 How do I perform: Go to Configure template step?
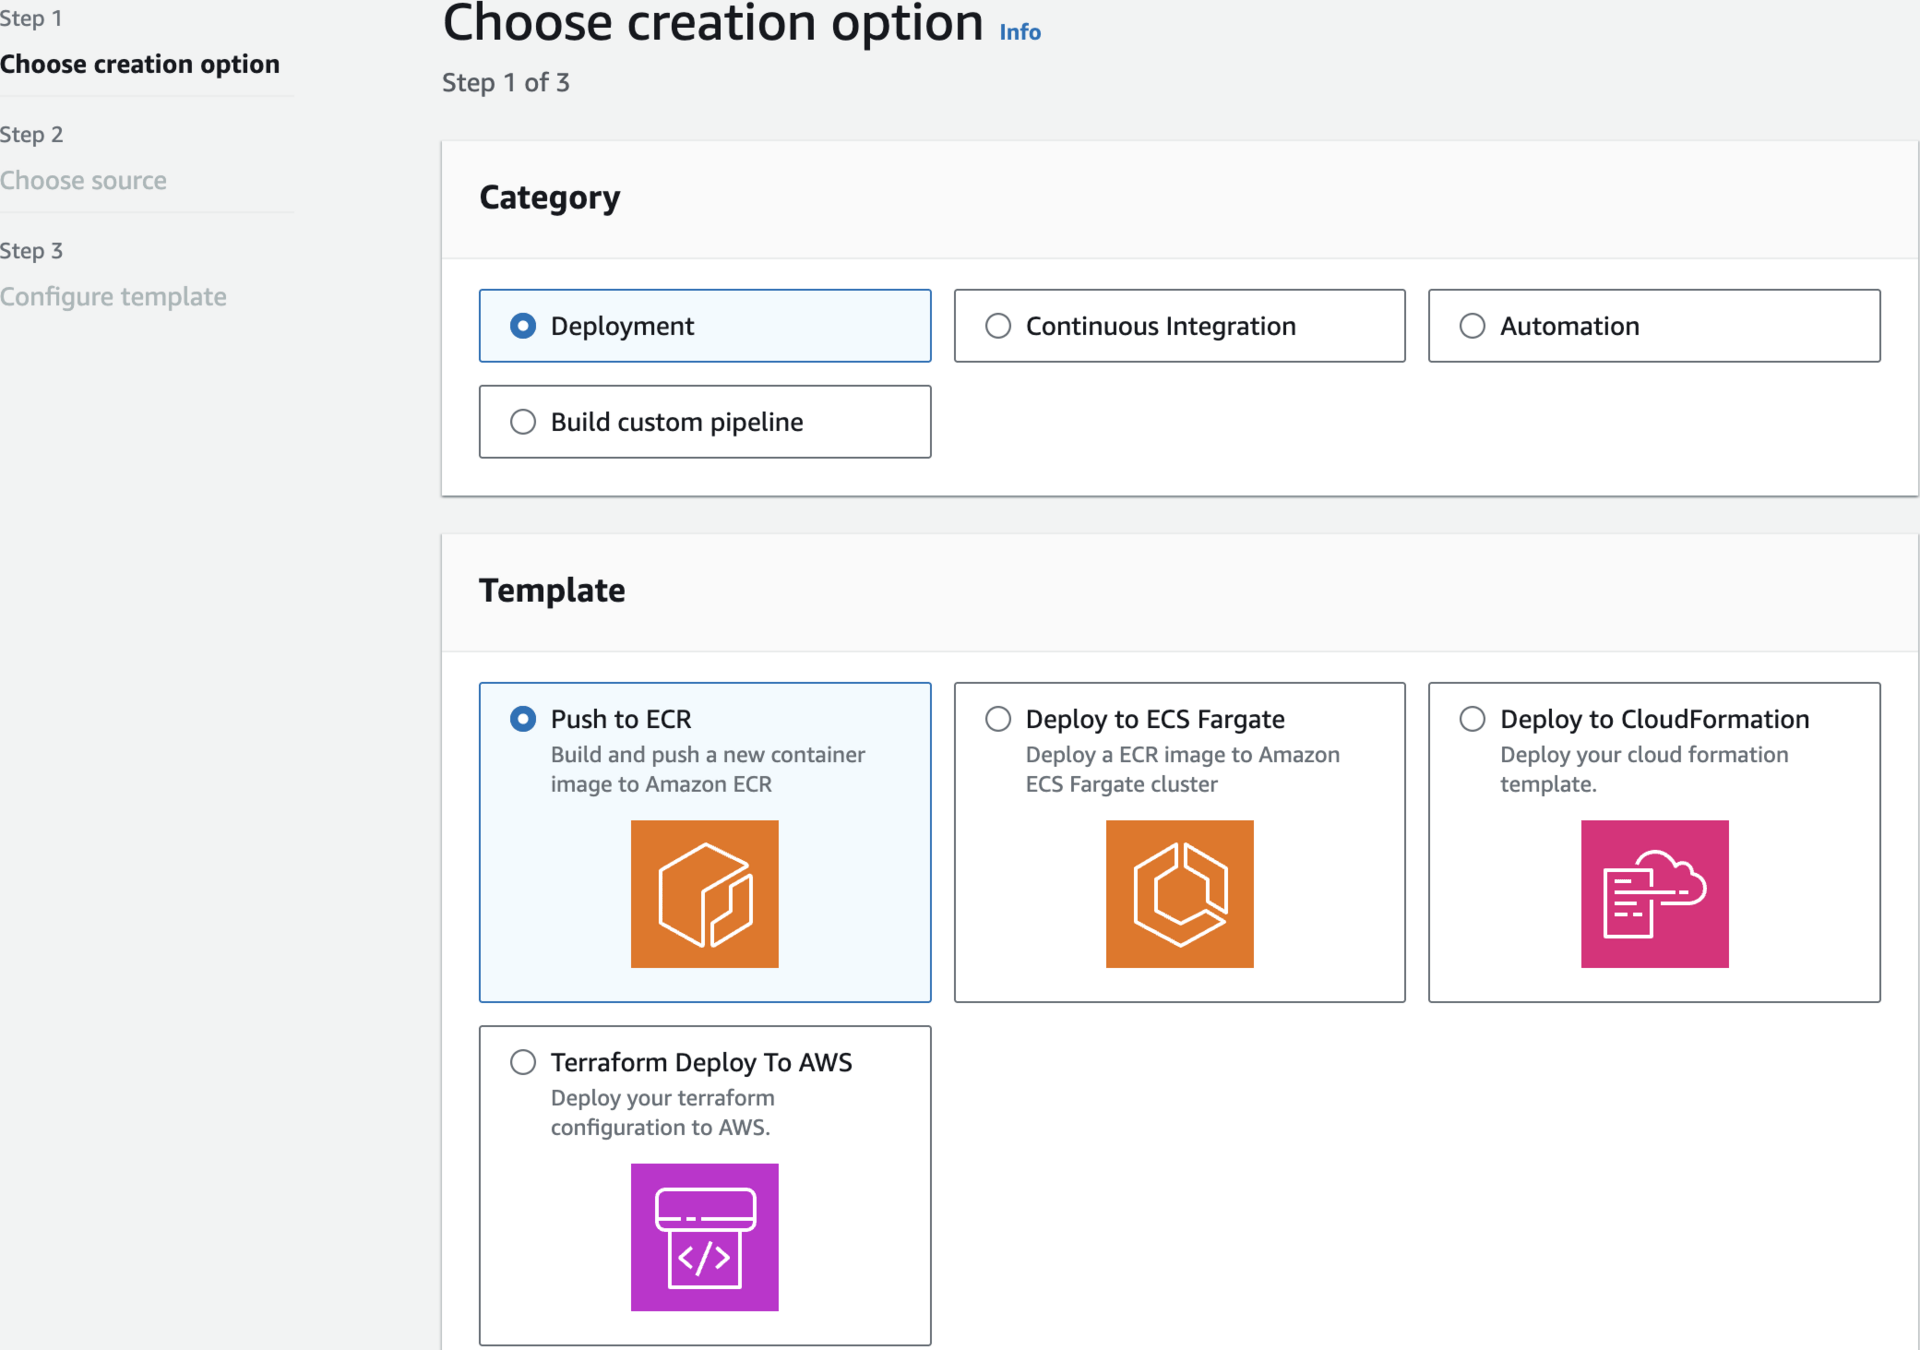(113, 297)
